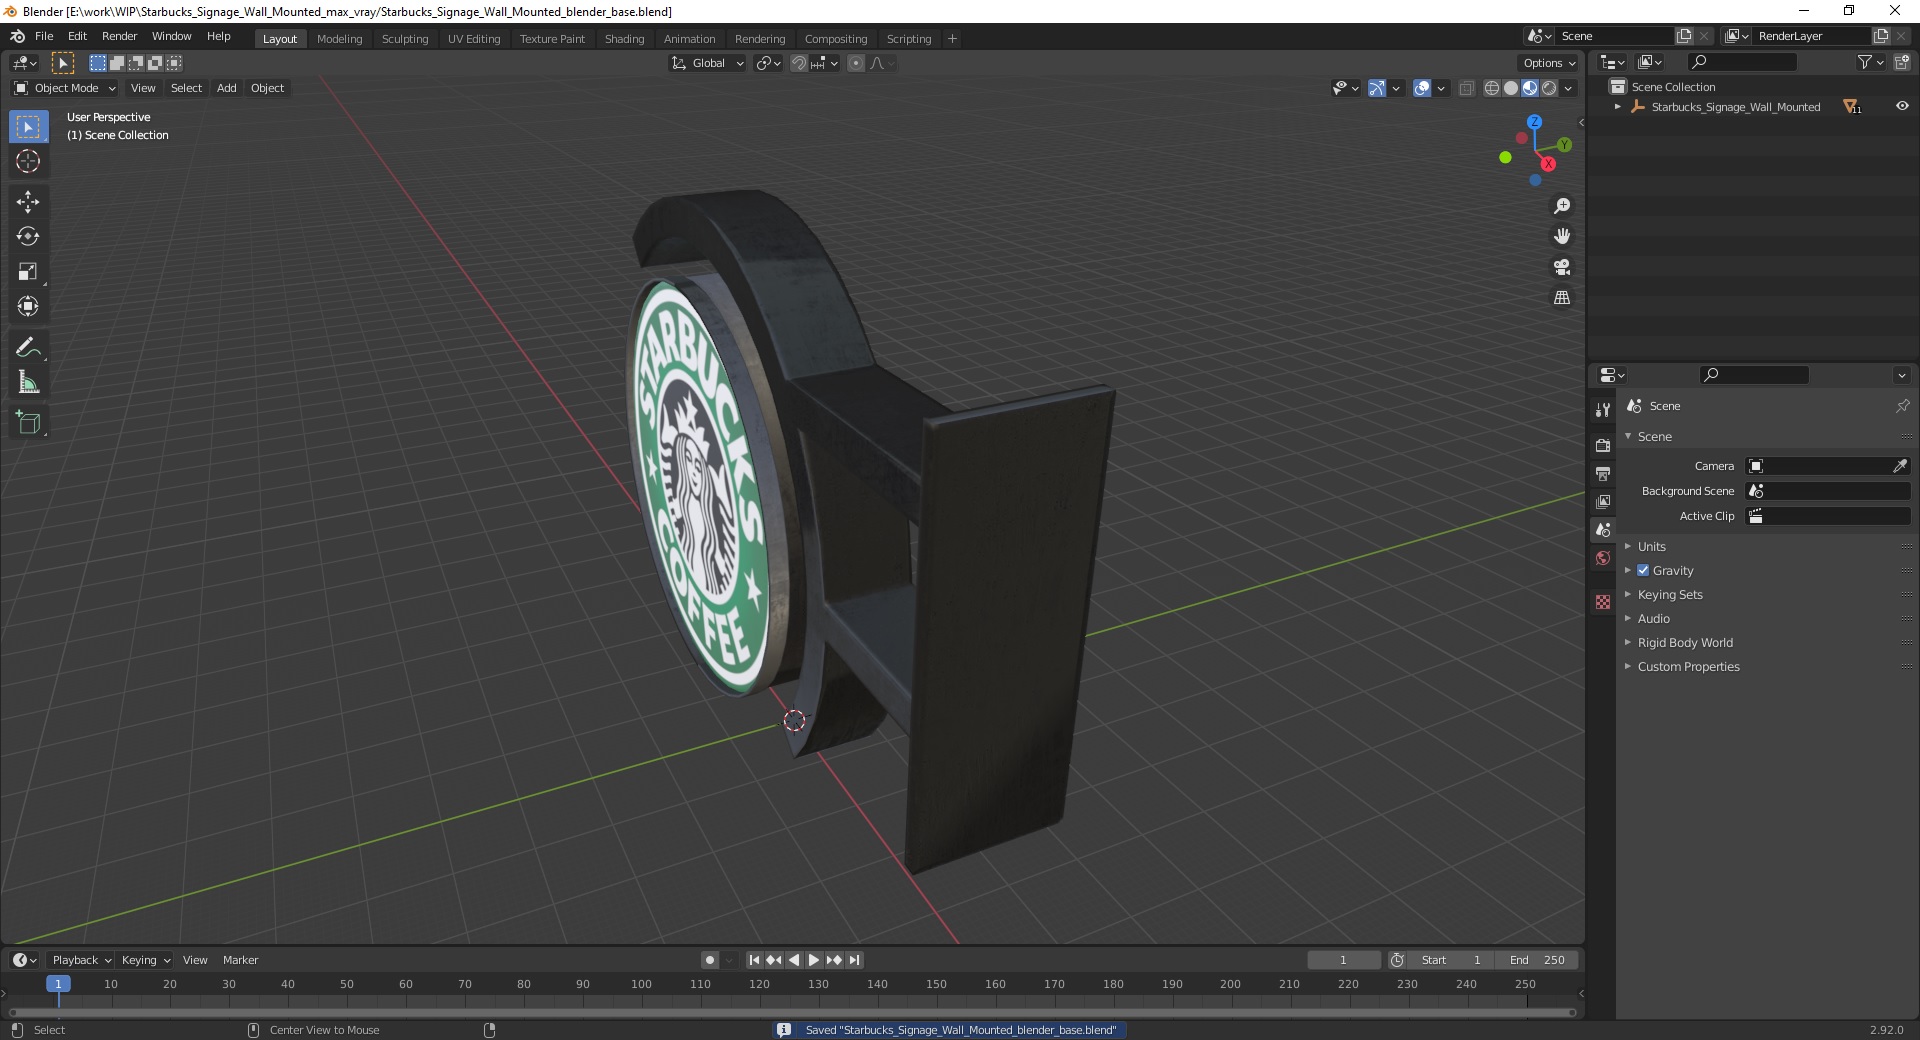Toggle proportional editing button
This screenshot has width=1920, height=1040.
856,63
